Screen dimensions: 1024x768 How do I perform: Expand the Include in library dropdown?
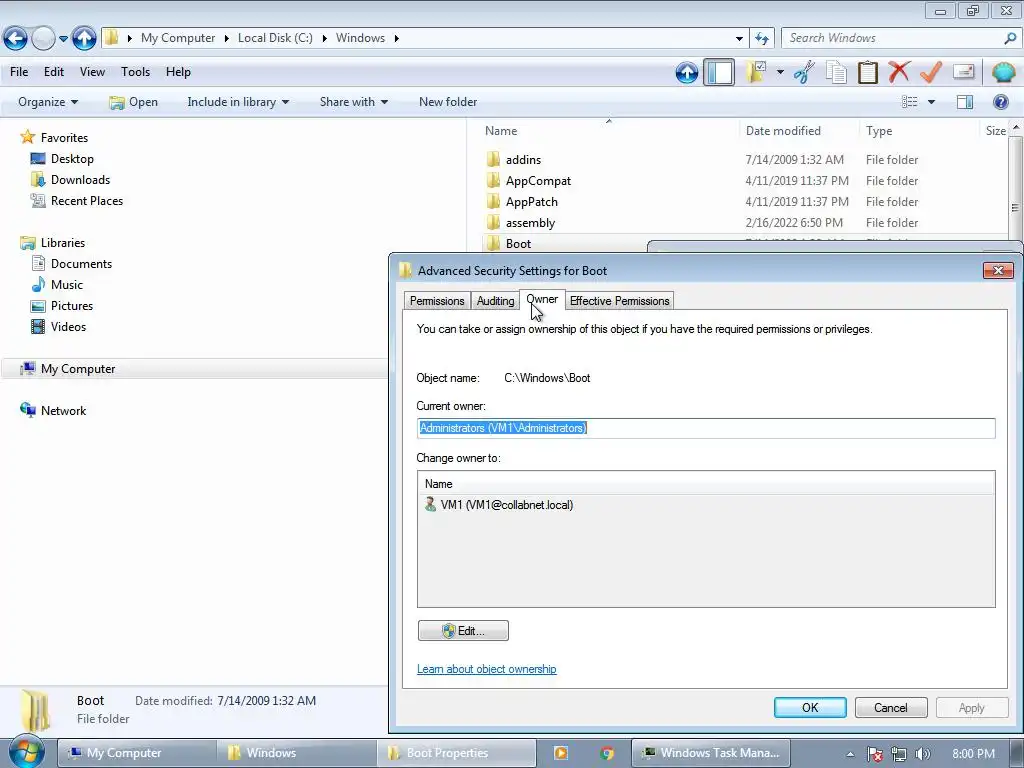point(238,102)
